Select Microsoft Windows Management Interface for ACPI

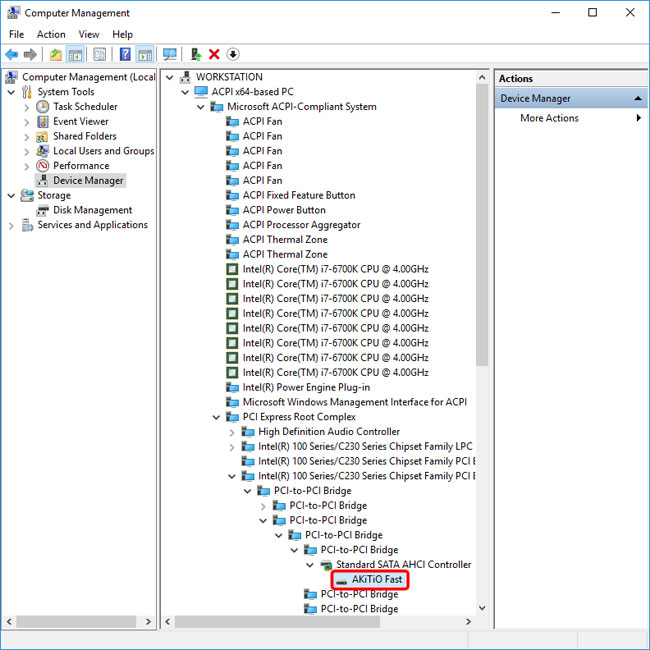354,402
